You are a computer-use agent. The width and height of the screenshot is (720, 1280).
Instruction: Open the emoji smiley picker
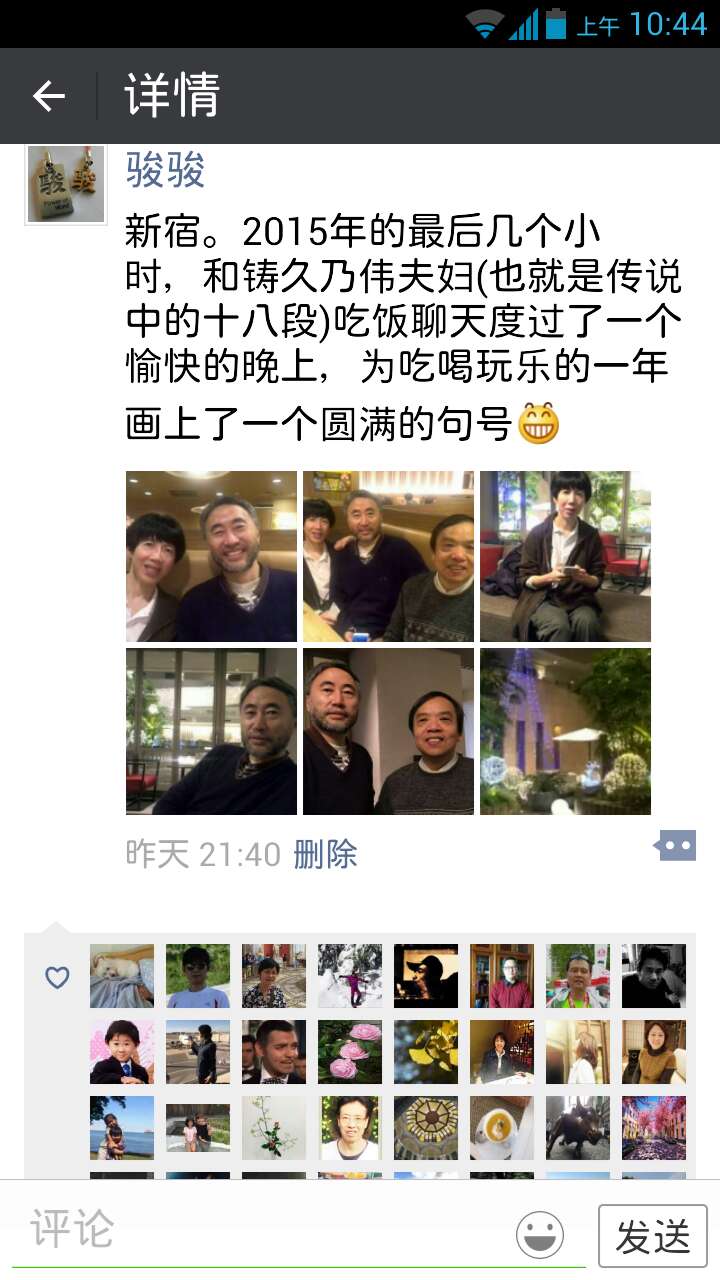click(x=540, y=1235)
